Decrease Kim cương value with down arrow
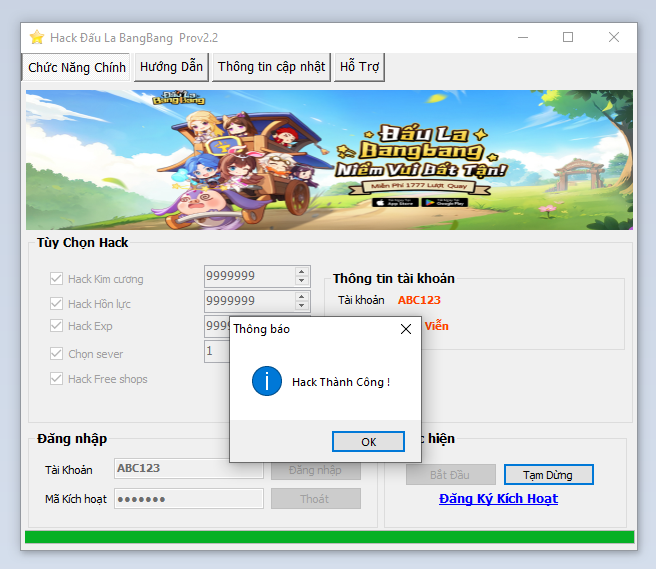656x569 pixels. pos(301,281)
